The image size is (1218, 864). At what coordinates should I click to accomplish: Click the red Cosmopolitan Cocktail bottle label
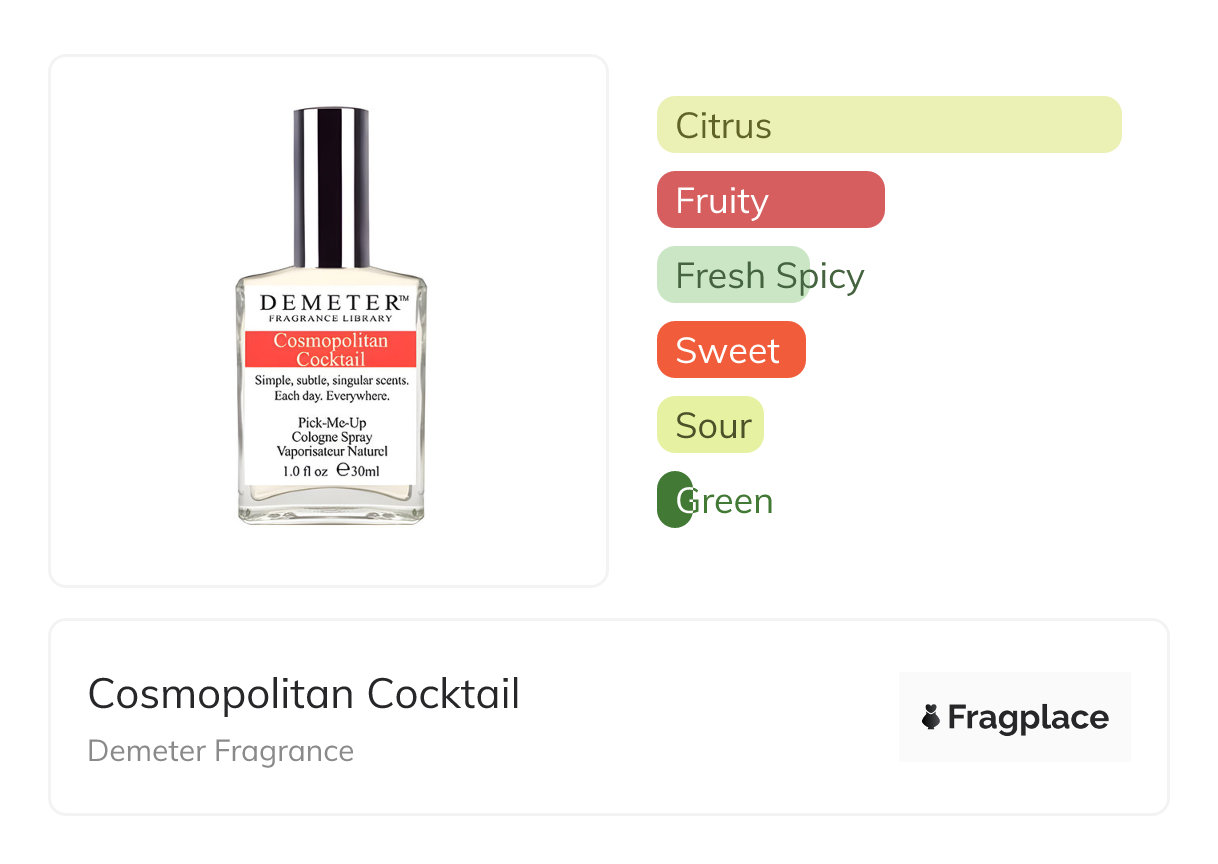click(331, 349)
